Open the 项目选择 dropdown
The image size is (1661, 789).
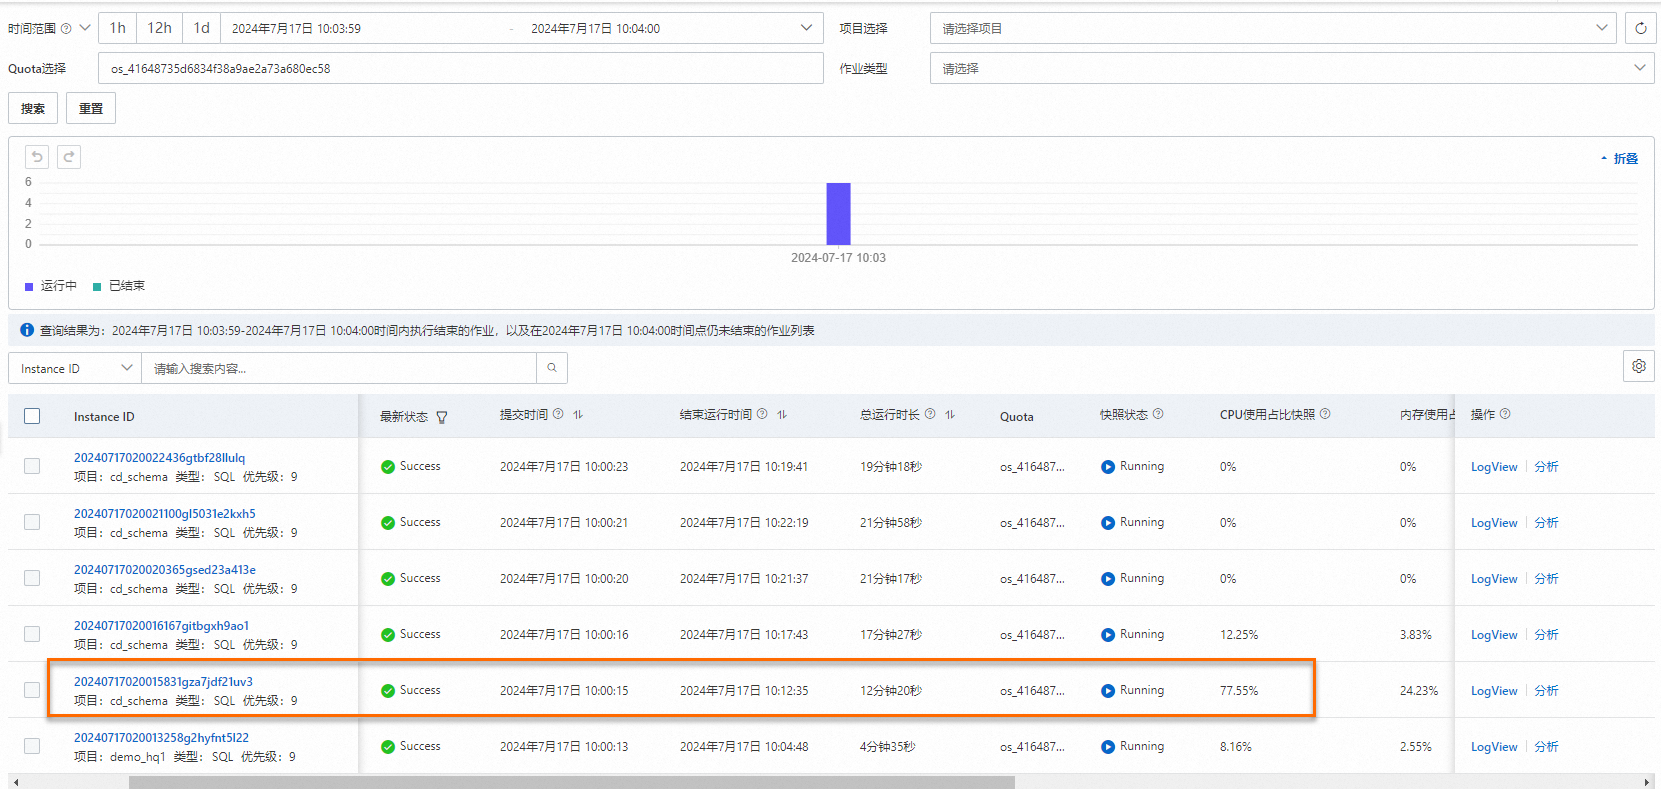click(1273, 28)
